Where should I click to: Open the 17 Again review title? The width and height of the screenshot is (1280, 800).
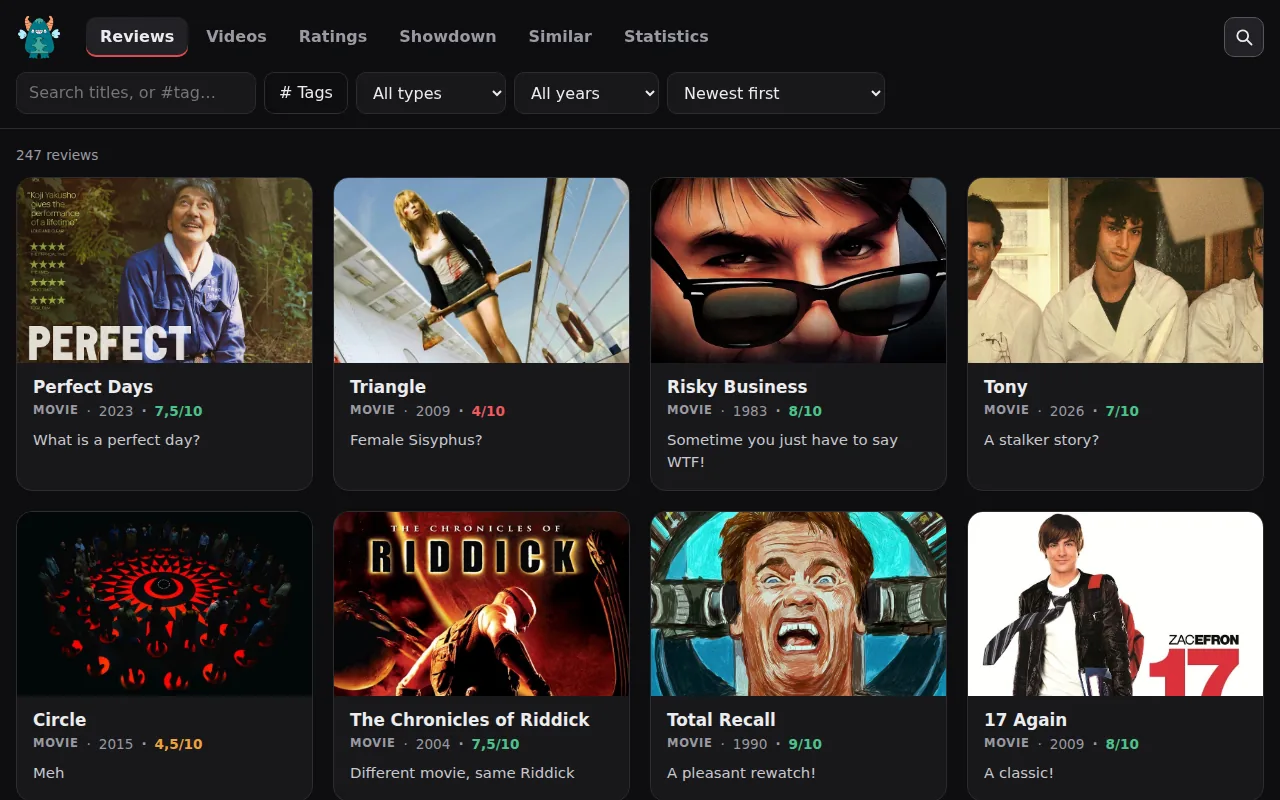(x=1025, y=720)
